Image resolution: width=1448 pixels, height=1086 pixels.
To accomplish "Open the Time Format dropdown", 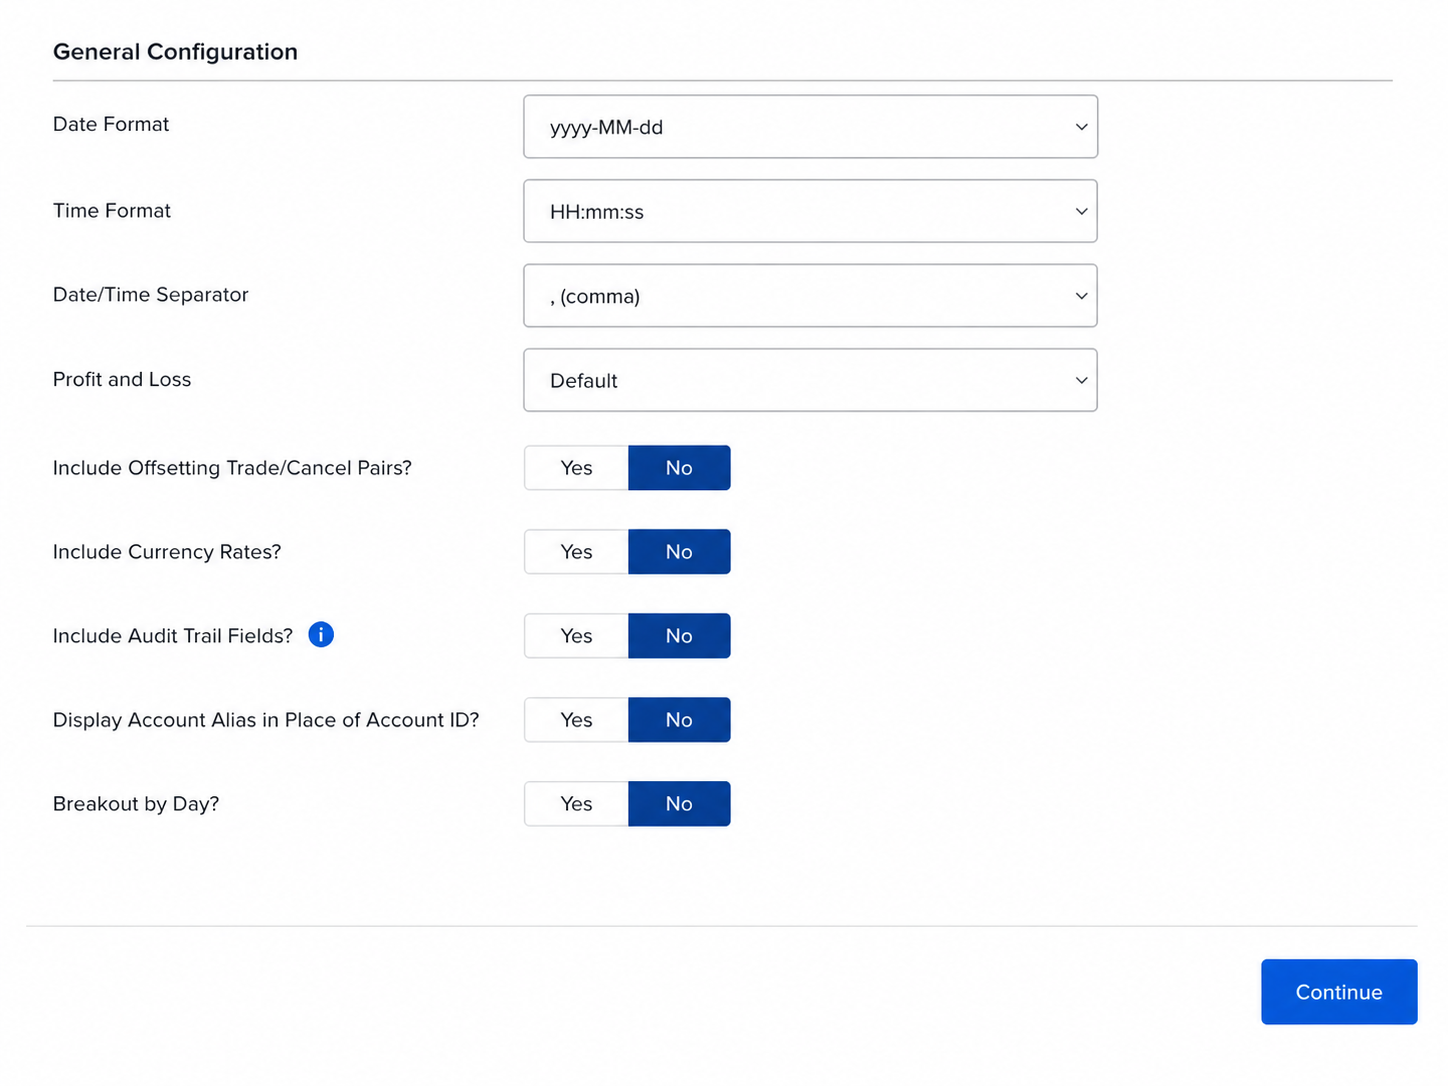I will 811,211.
